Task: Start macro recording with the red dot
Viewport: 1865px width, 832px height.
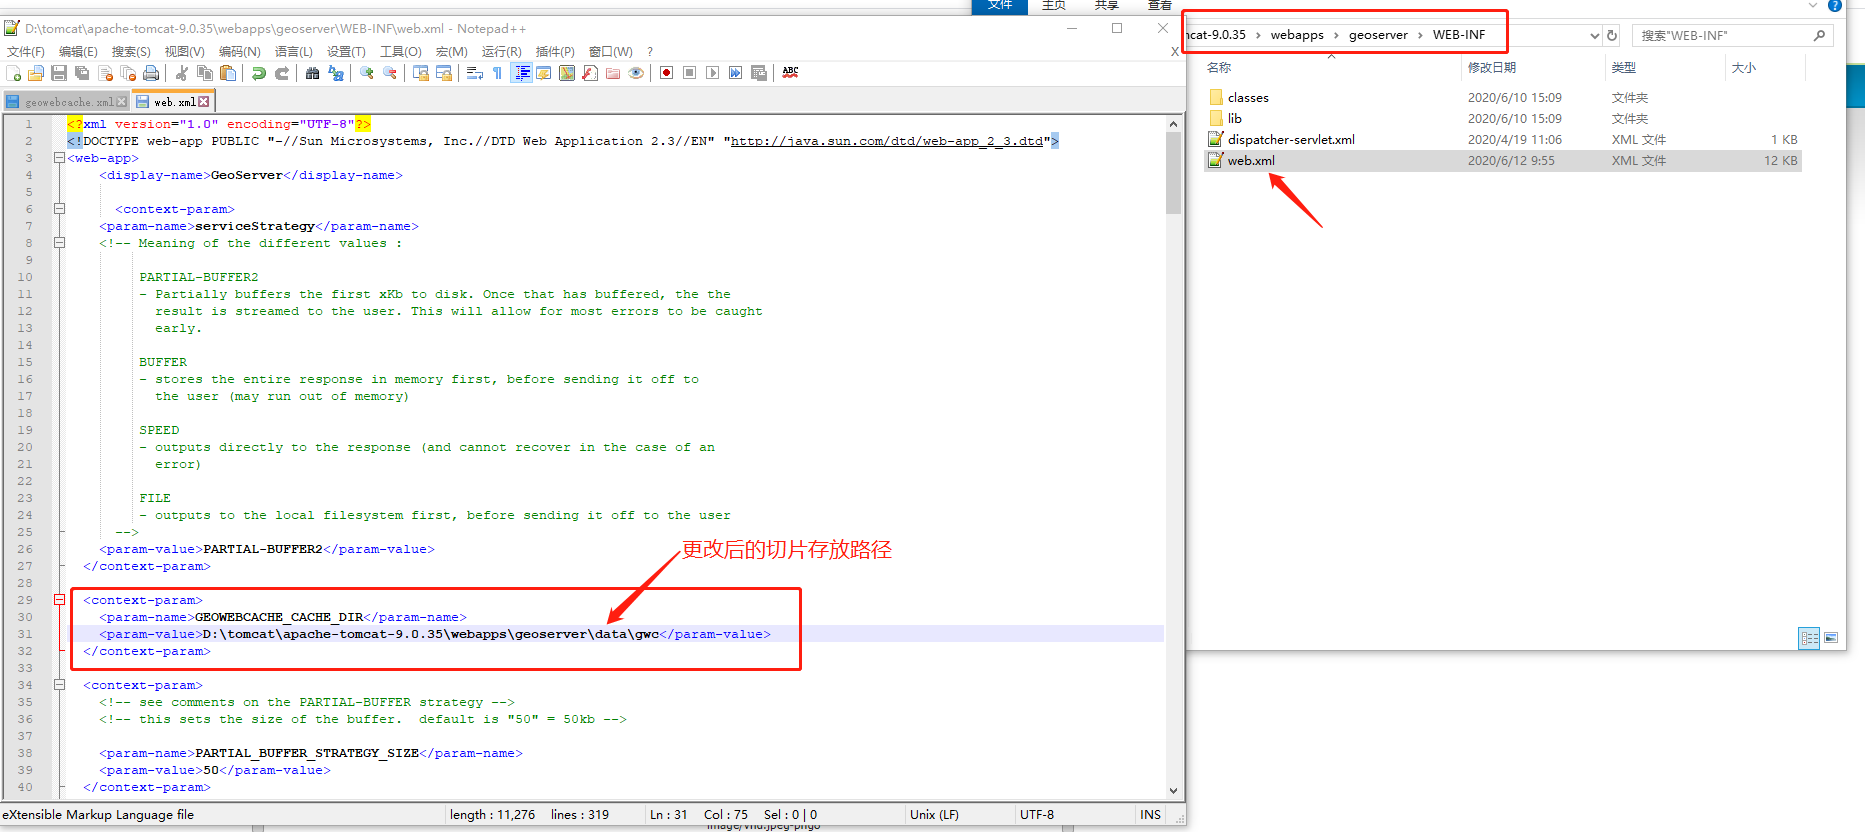Action: point(667,73)
